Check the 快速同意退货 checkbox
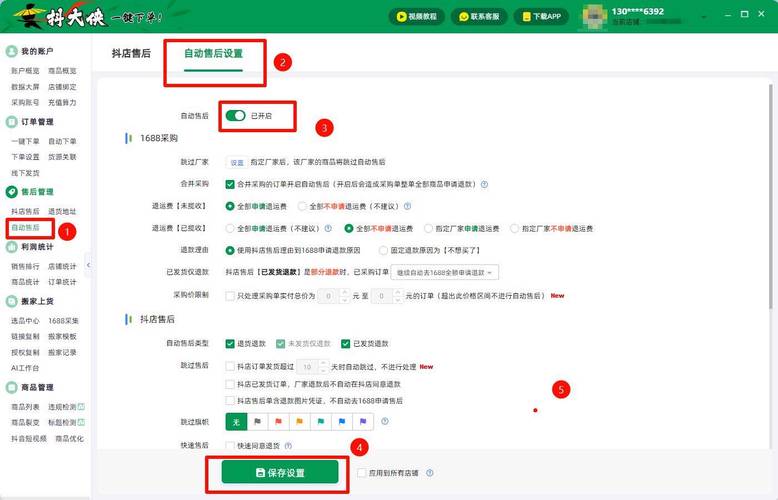 pos(230,445)
